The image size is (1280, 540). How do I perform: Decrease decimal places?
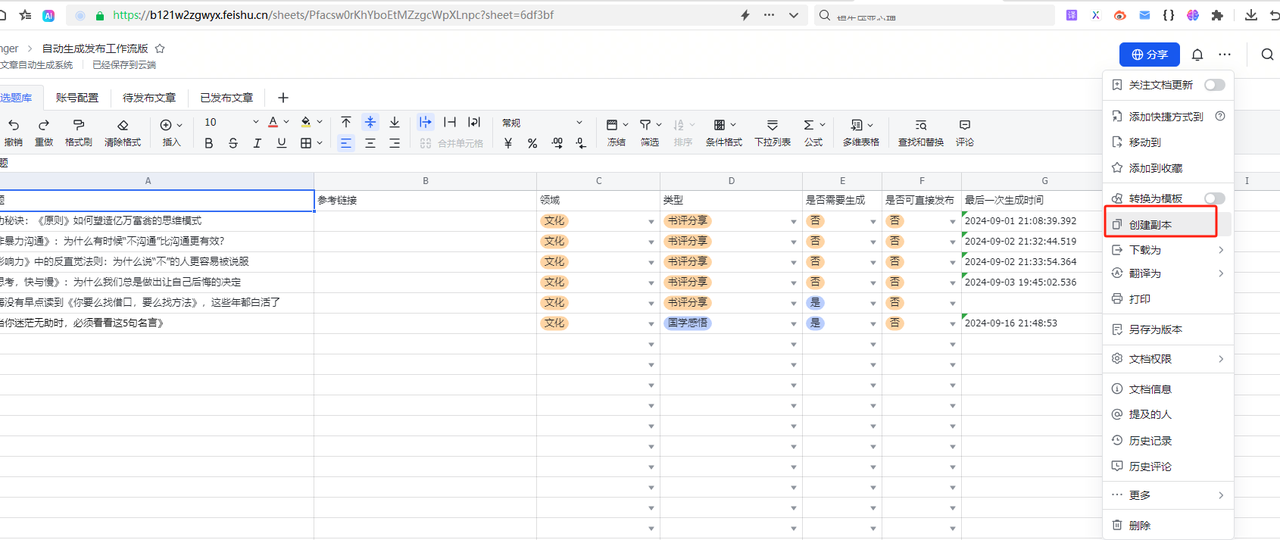[581, 143]
